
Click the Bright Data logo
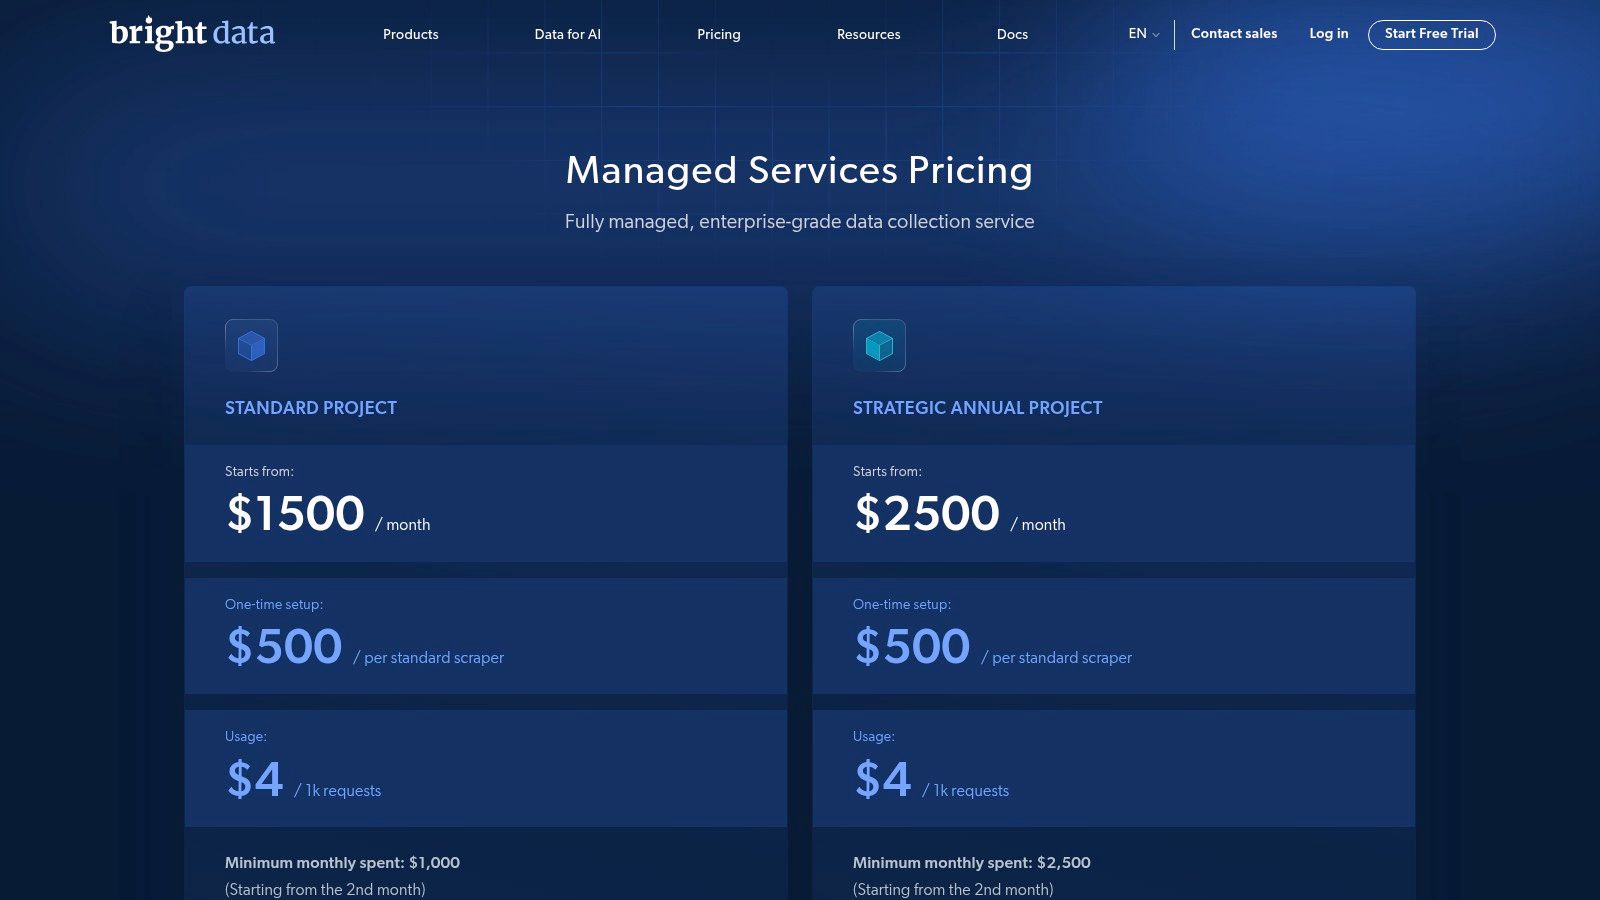pyautogui.click(x=192, y=33)
